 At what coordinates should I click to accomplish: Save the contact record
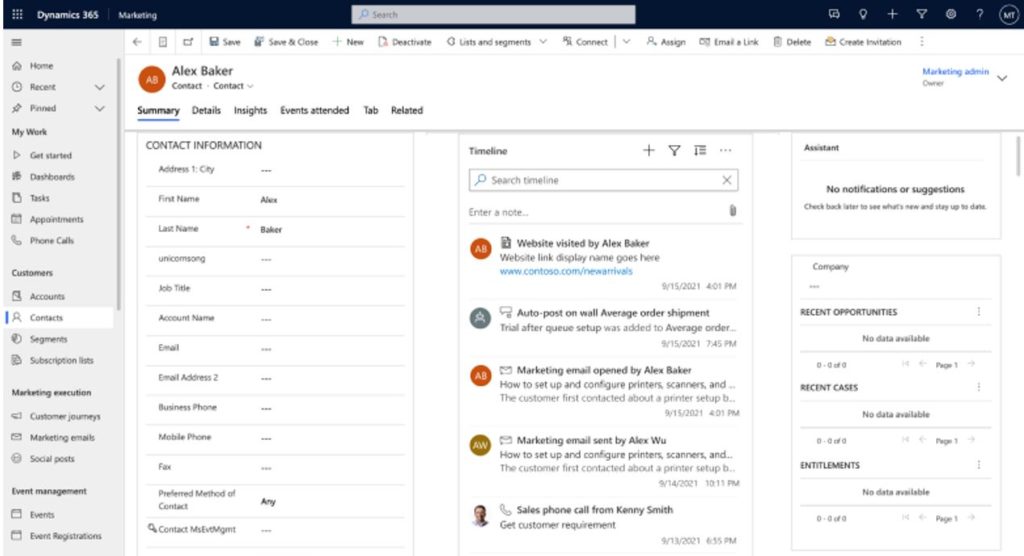(x=225, y=42)
